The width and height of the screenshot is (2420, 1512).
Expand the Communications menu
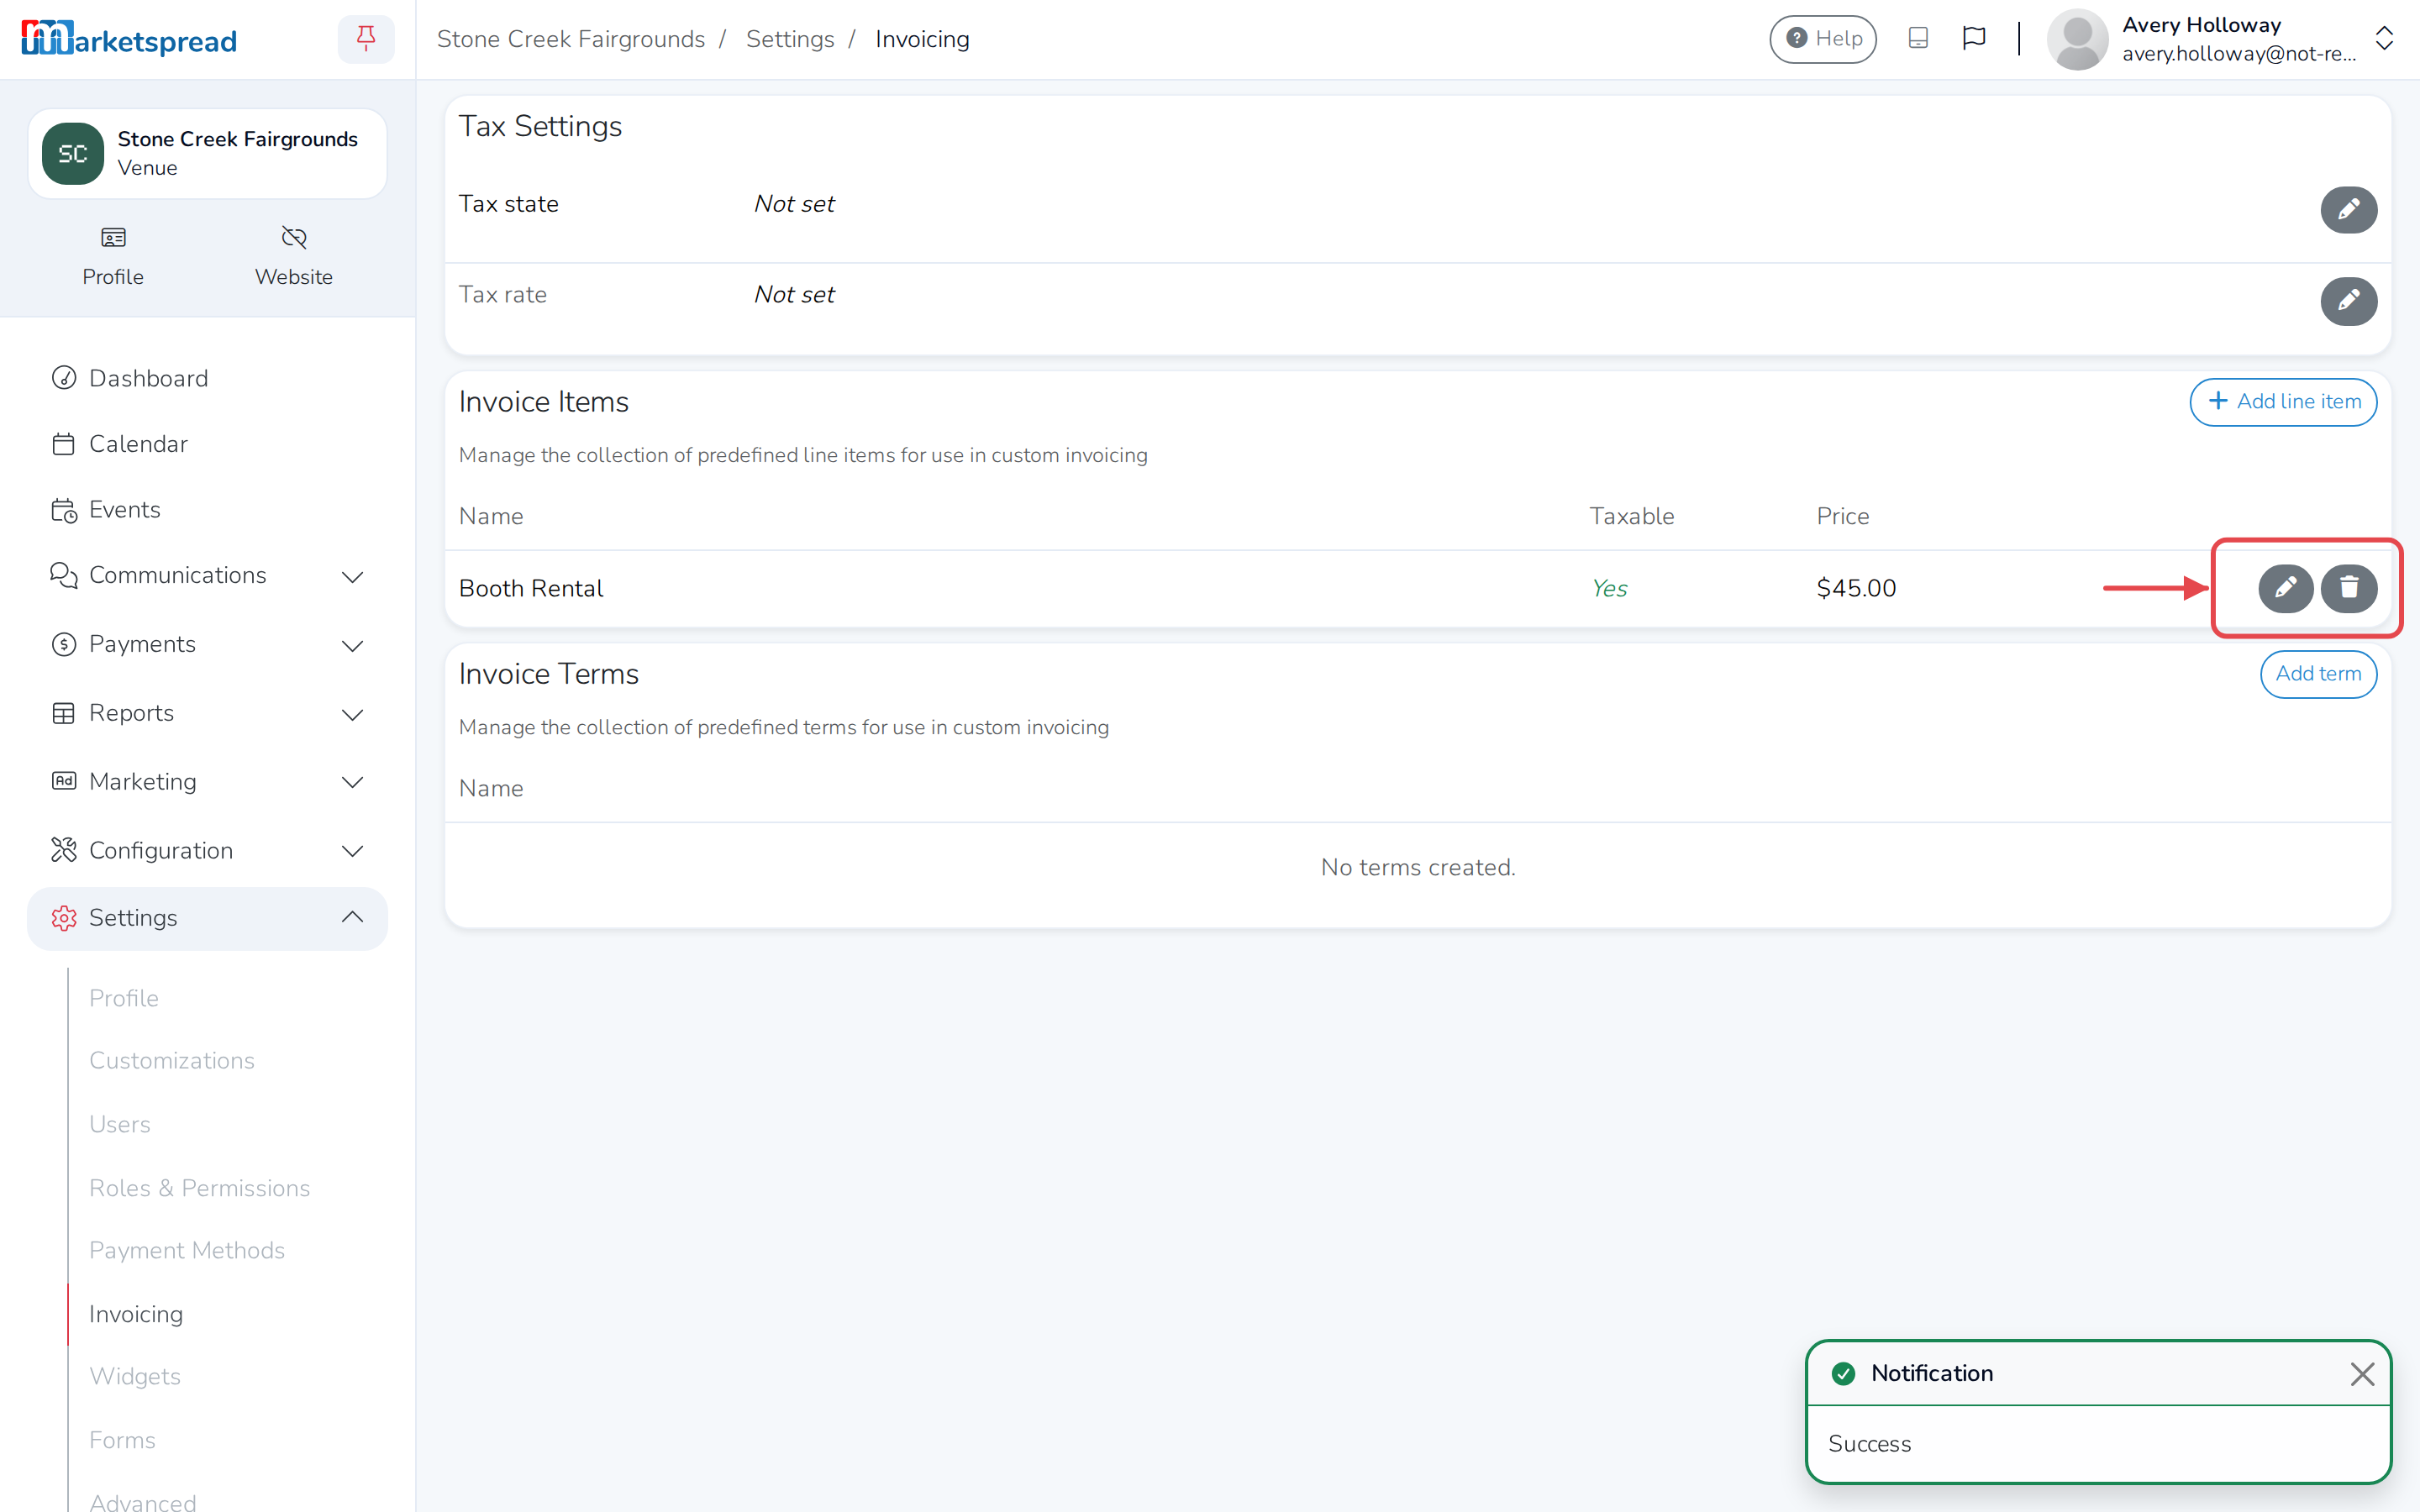point(207,576)
